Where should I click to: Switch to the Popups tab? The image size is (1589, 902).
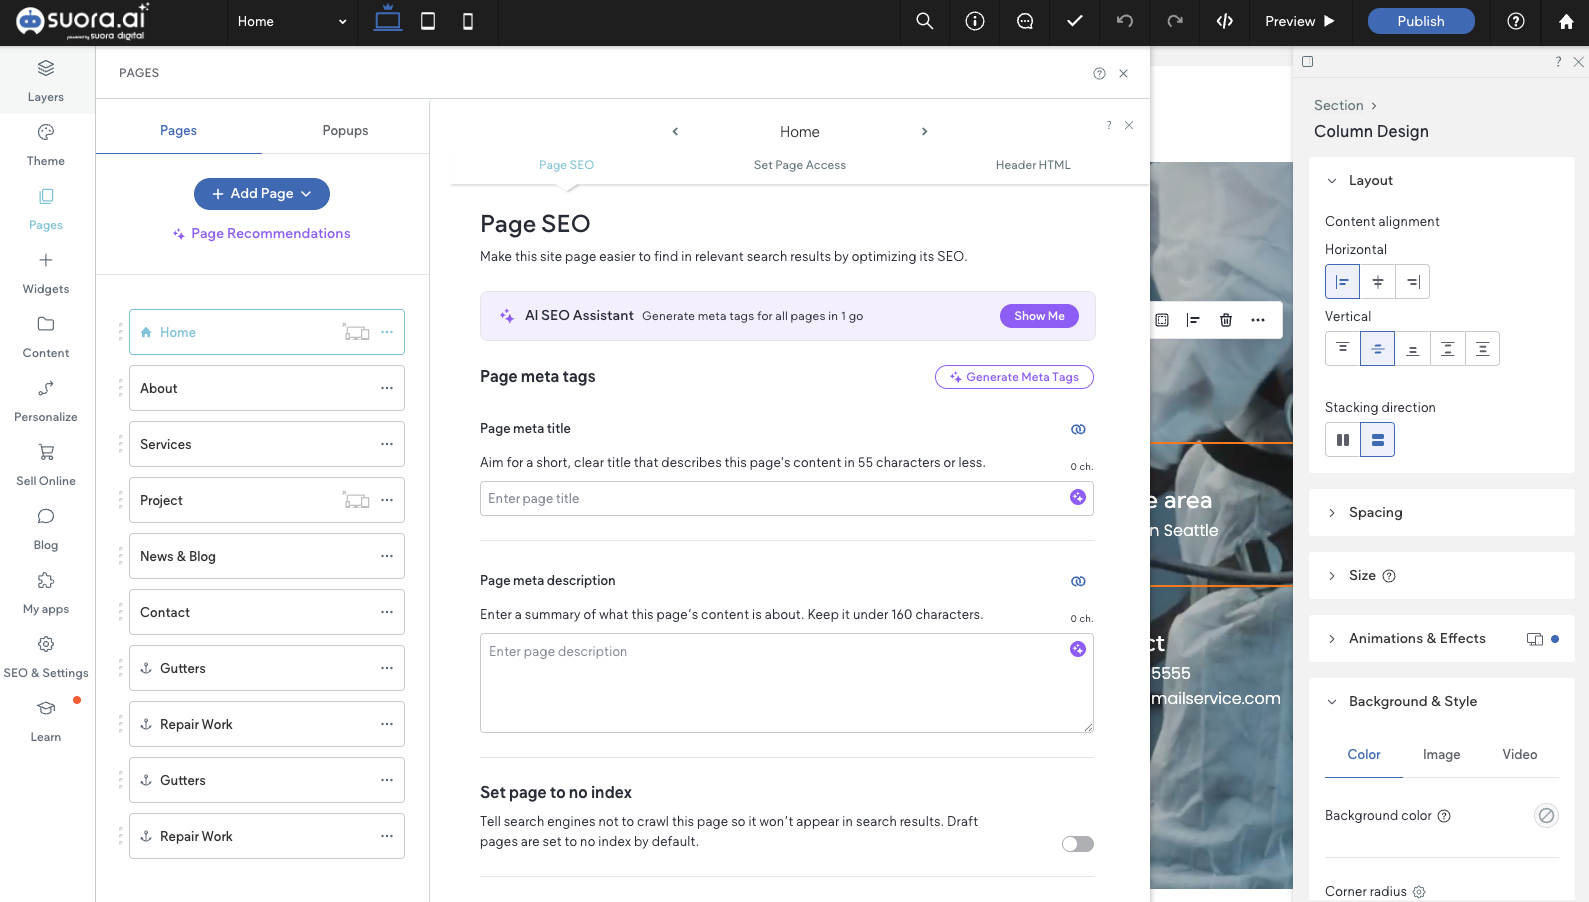(345, 130)
